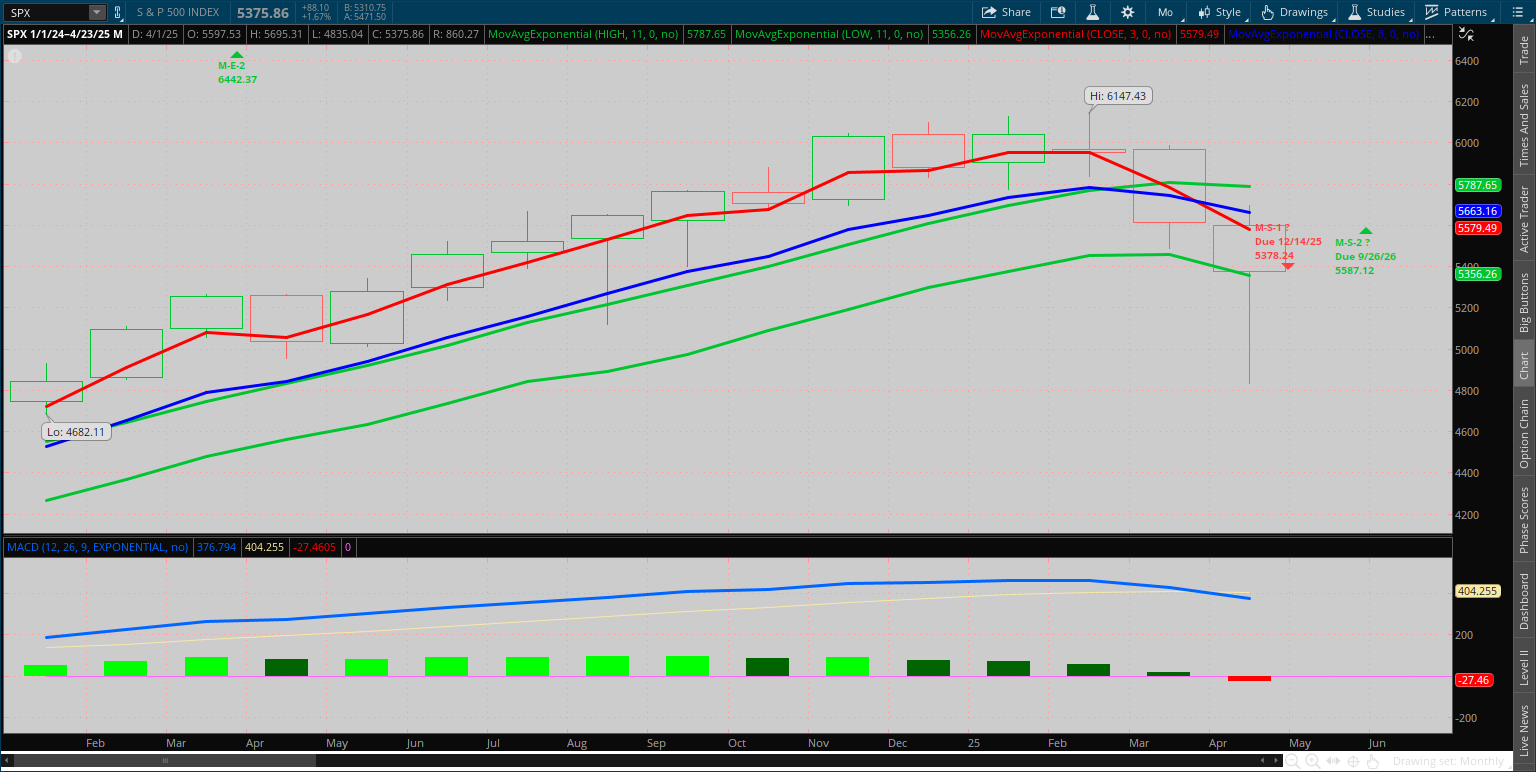Click the collapse-arrows icon below Patterns

(x=1466, y=34)
